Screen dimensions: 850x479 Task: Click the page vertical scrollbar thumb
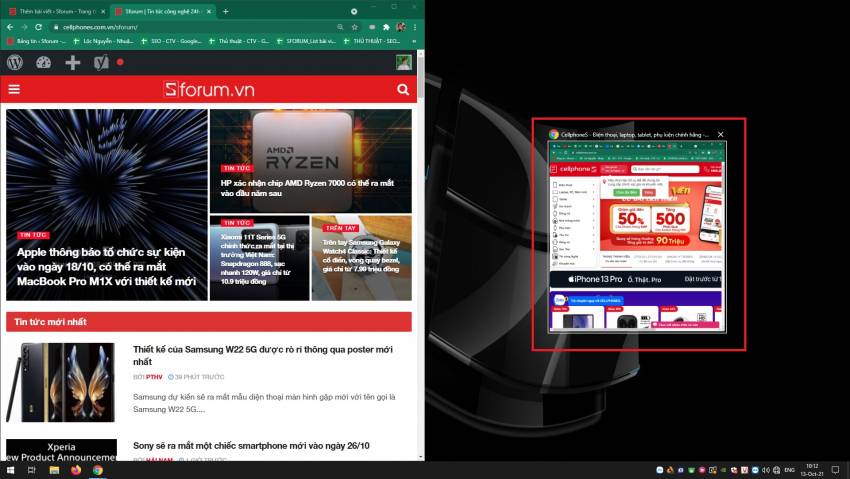421,76
